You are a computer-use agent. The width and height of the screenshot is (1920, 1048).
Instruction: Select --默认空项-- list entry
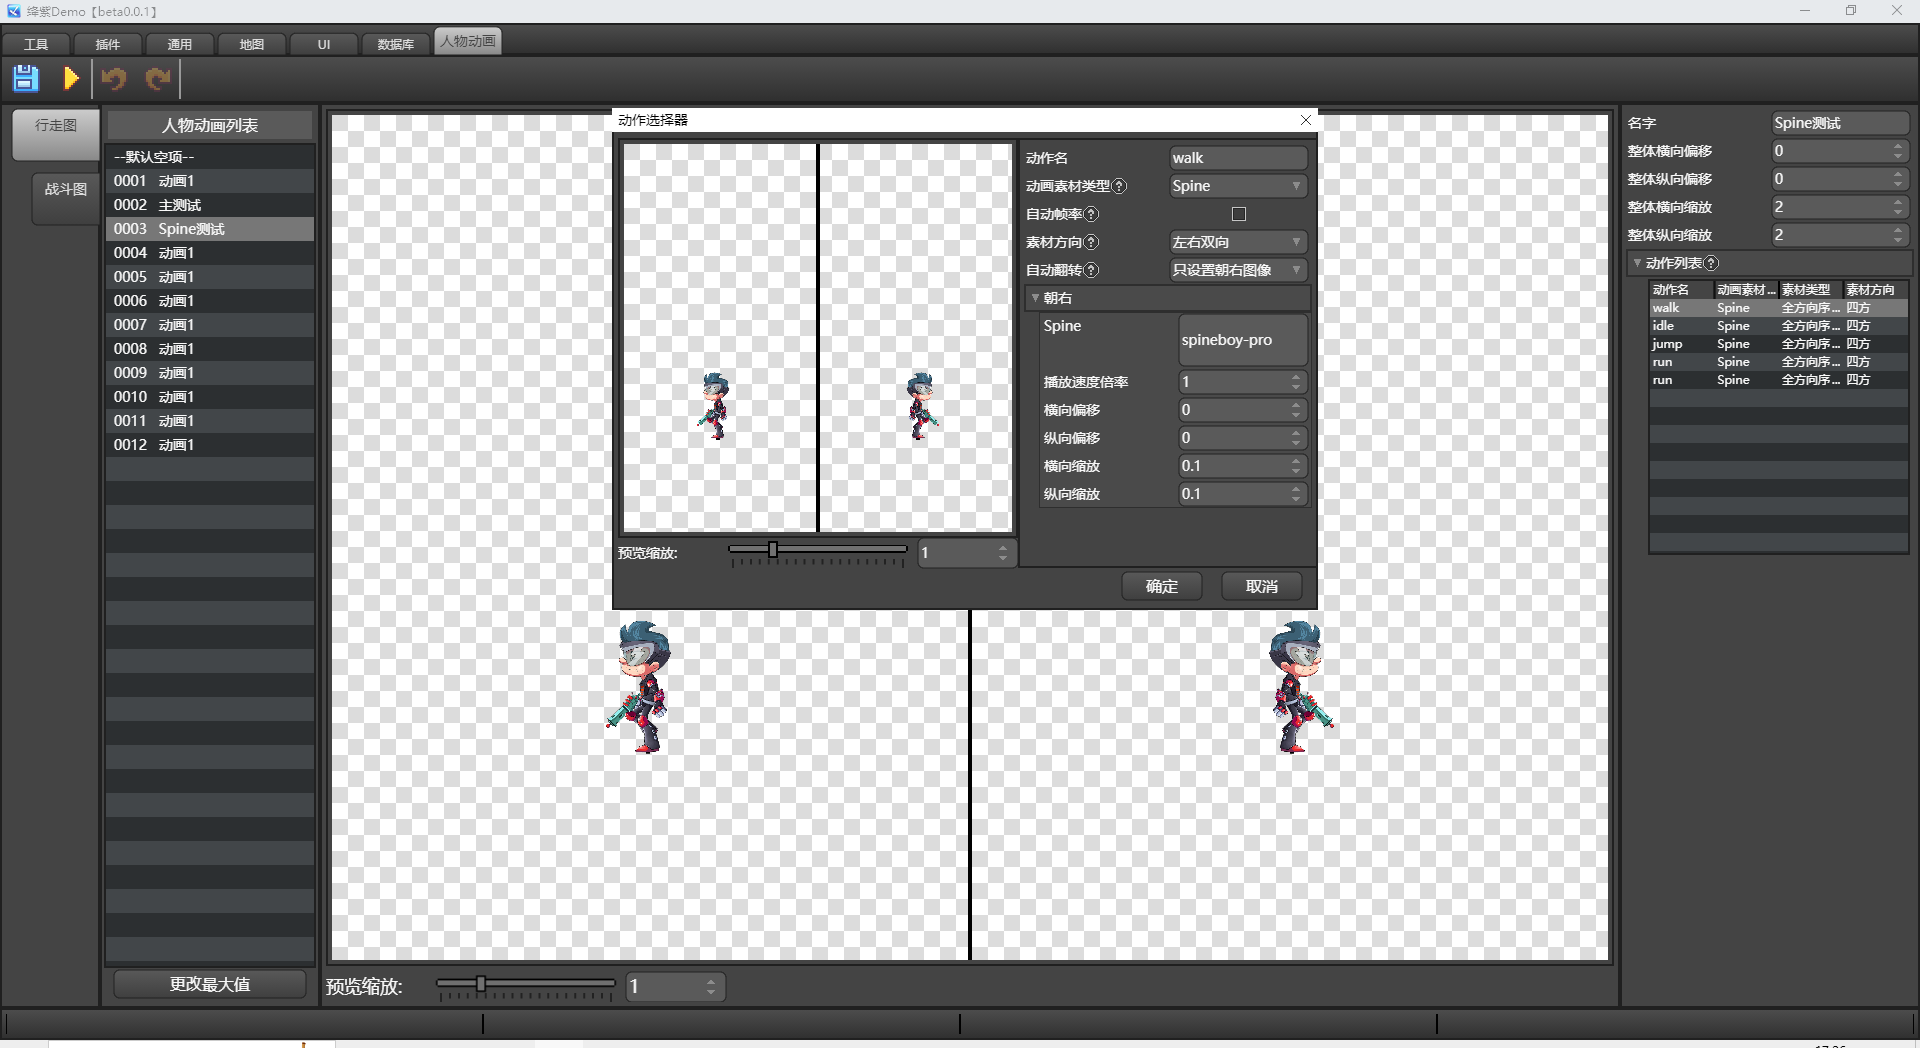[x=210, y=157]
